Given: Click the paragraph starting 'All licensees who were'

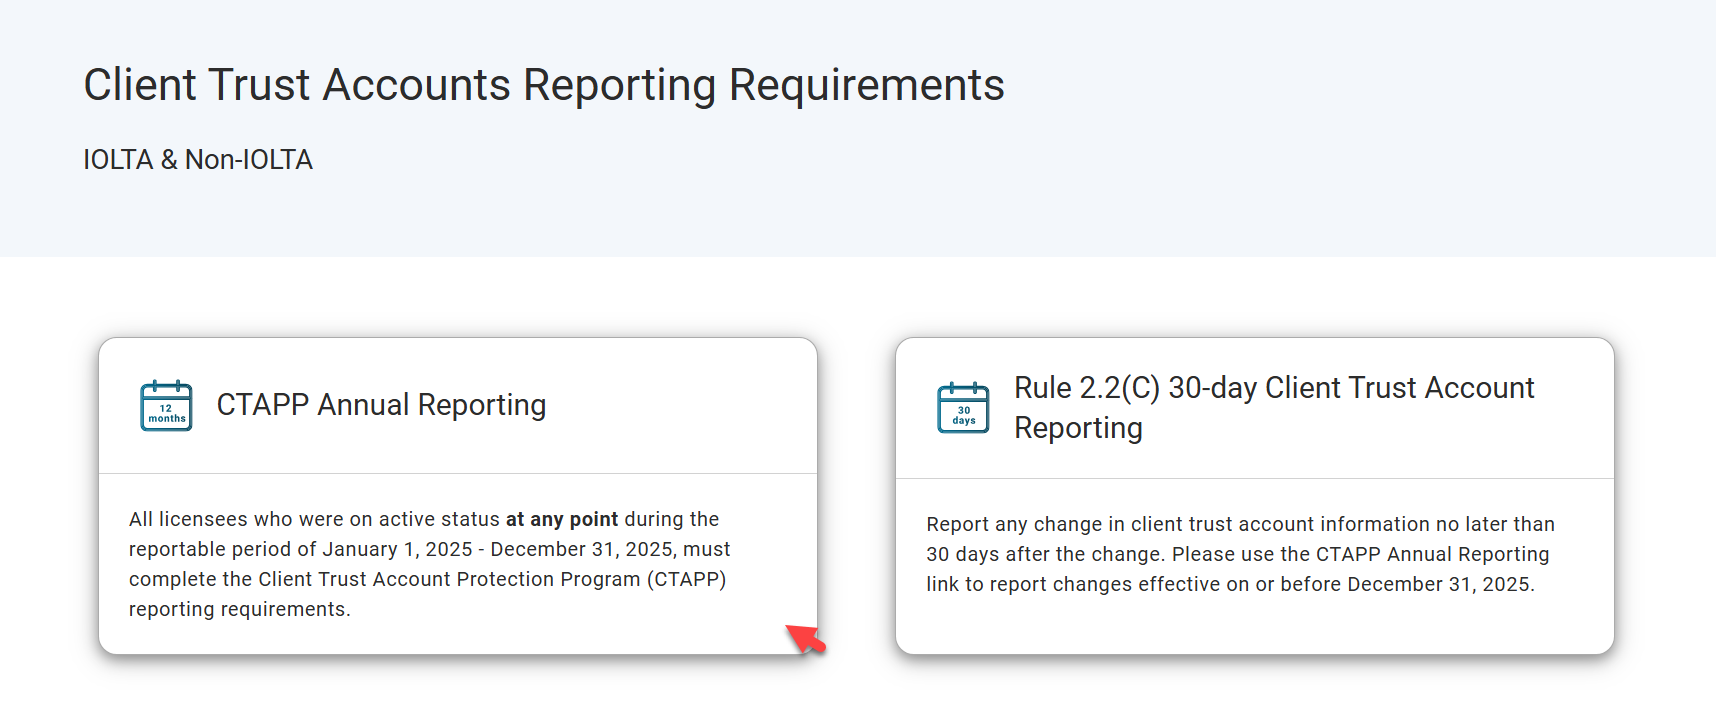Looking at the screenshot, I should pos(430,564).
